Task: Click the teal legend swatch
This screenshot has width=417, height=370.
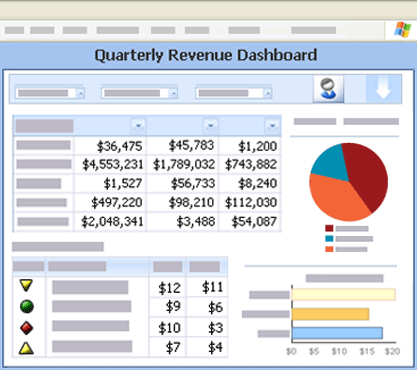Action: [329, 239]
